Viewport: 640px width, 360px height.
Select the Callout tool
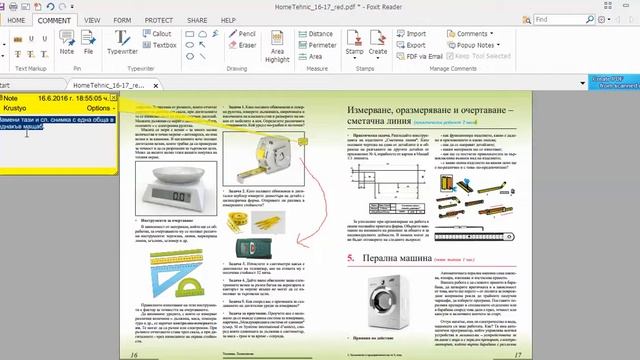point(158,33)
